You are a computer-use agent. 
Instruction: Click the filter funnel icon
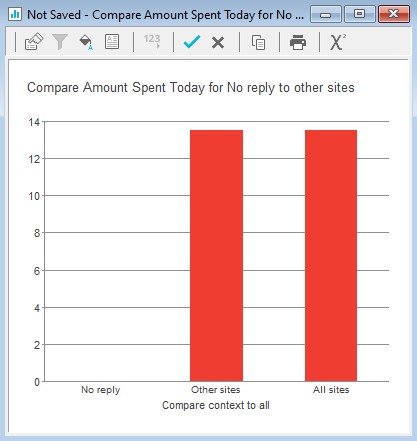[x=60, y=42]
